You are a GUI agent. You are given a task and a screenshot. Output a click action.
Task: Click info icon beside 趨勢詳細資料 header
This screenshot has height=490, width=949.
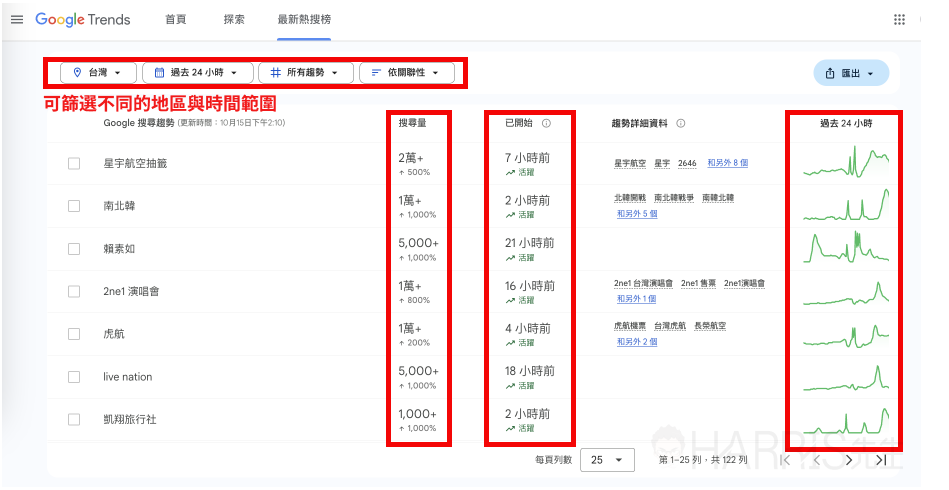point(680,123)
